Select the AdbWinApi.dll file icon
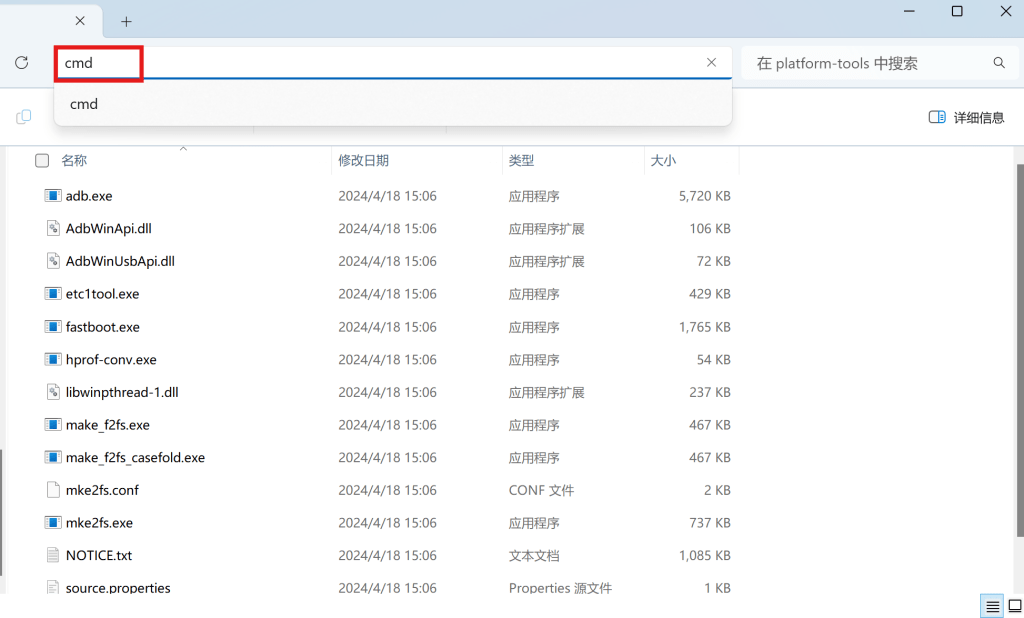The width and height of the screenshot is (1024, 618). 53,229
